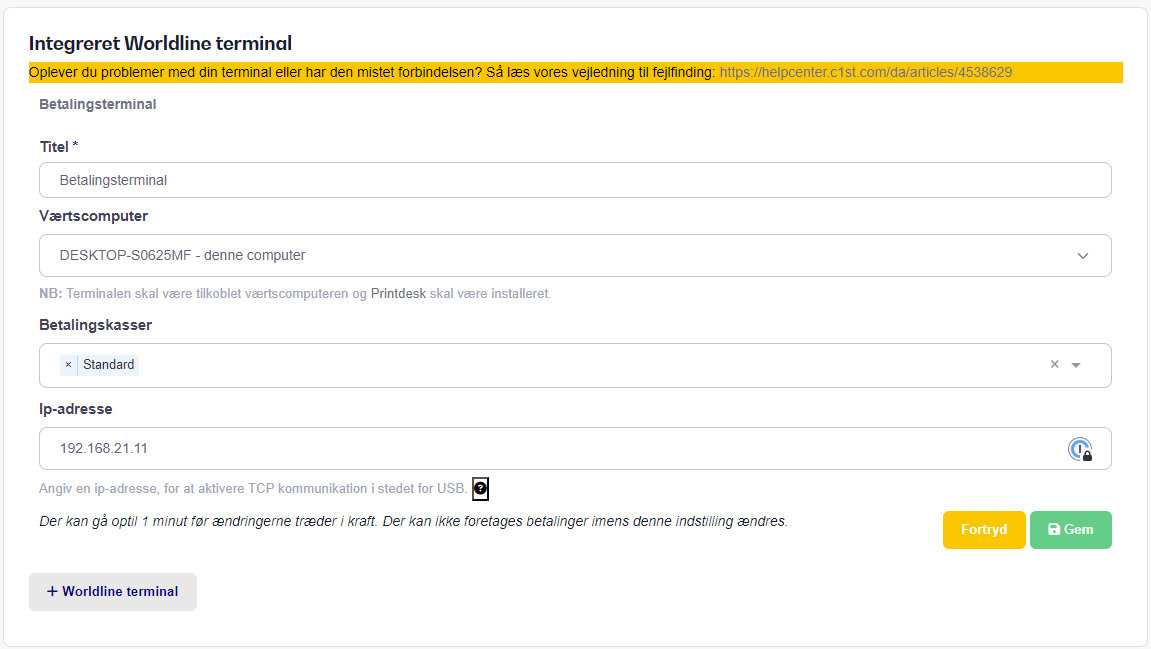This screenshot has width=1151, height=649.
Task: Click the Integreret Worldline terminal heading
Action: [x=160, y=43]
